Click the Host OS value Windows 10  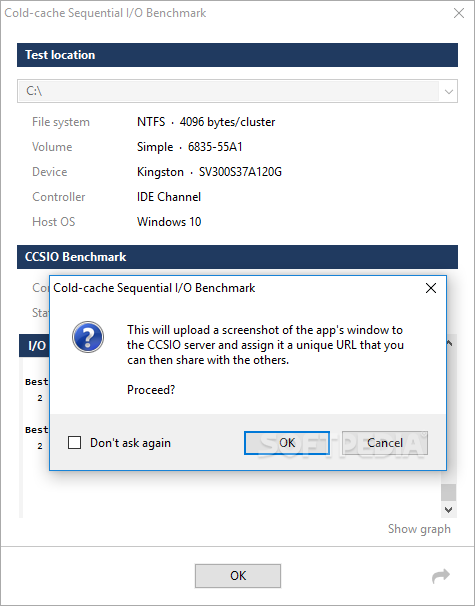(169, 222)
